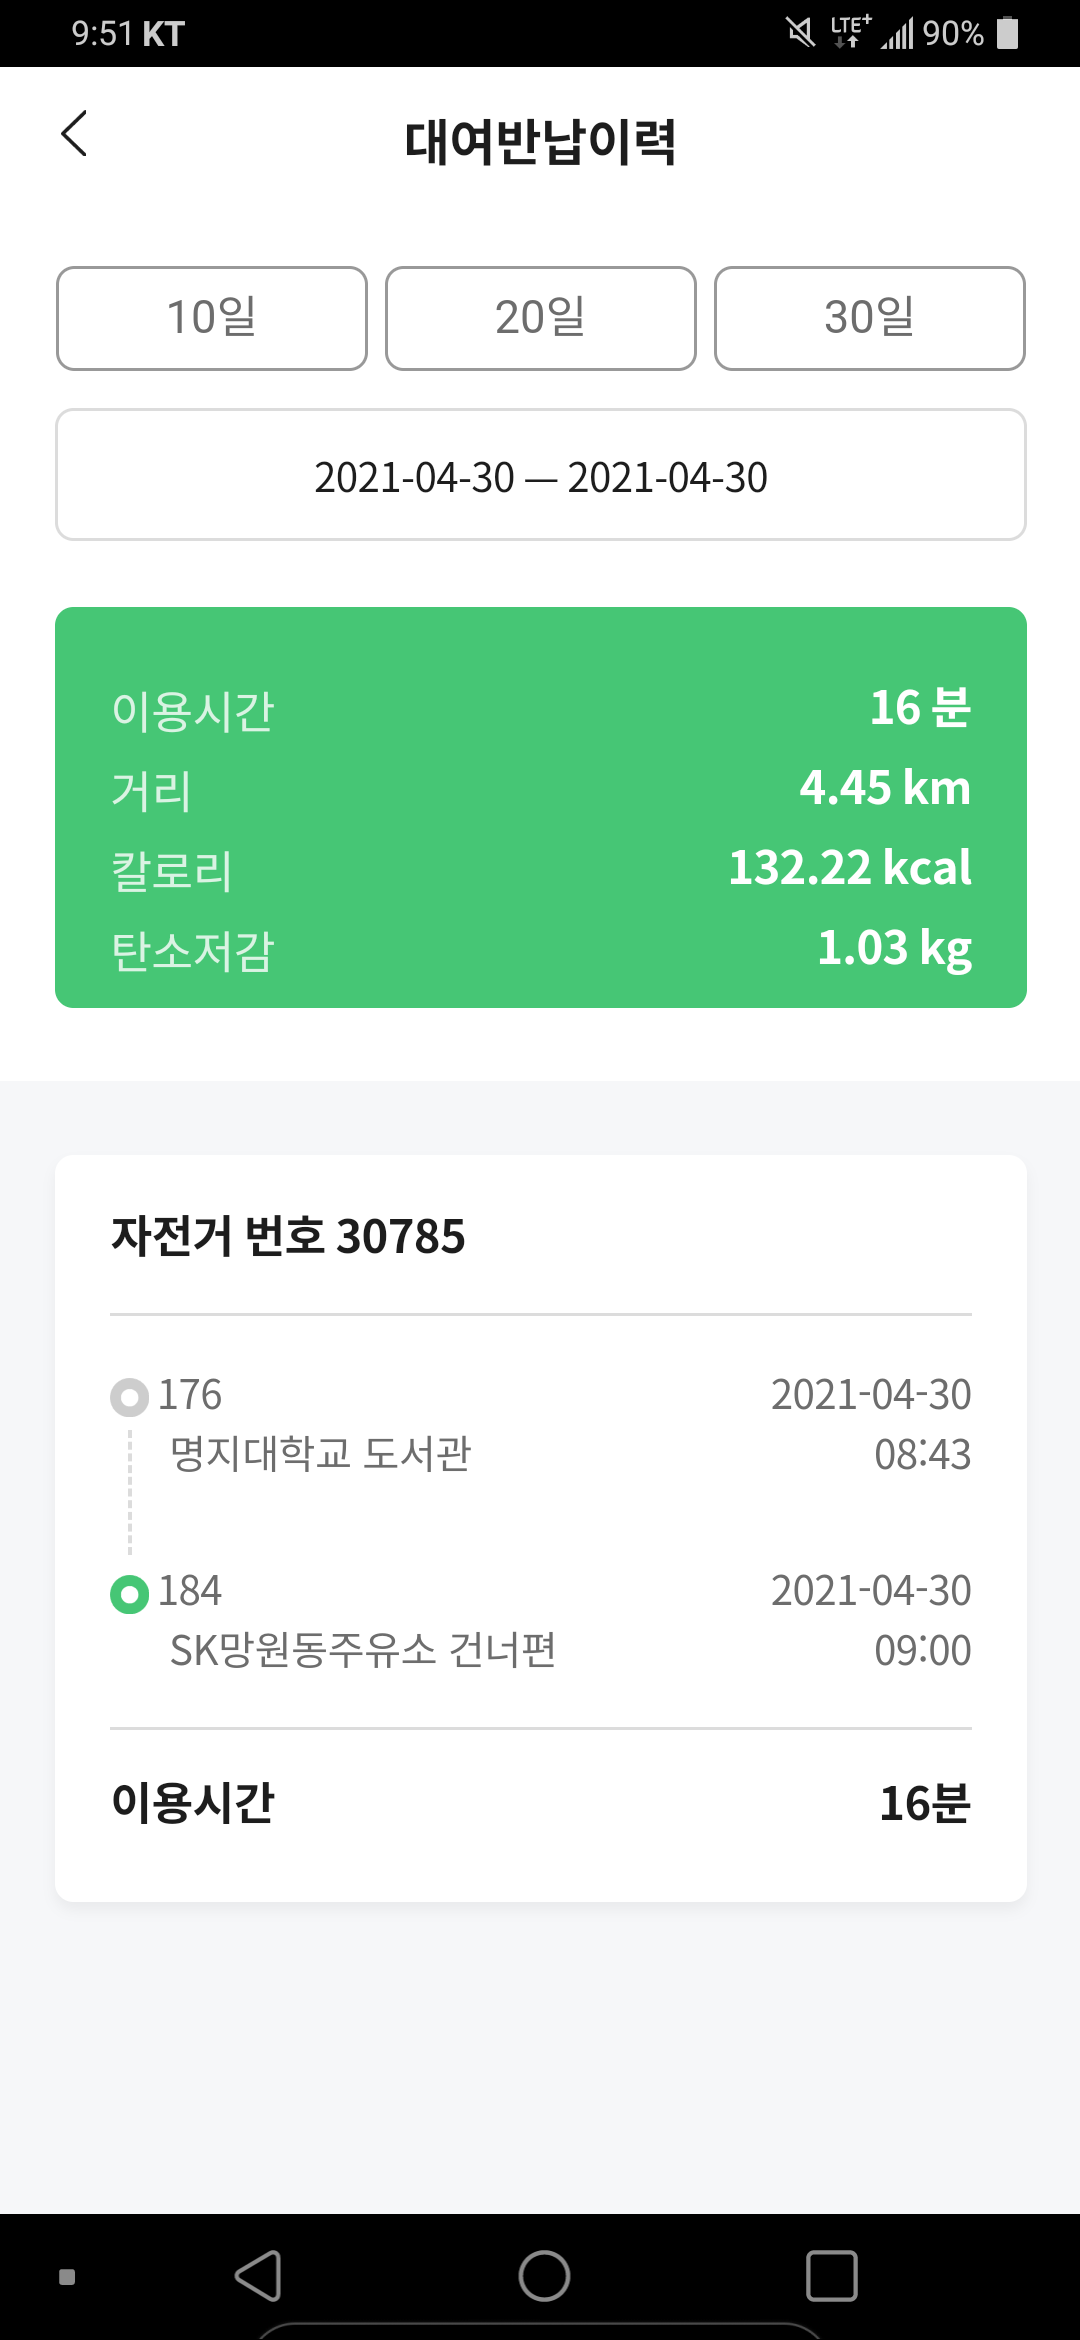
Task: Open the 2021-04-30 date range picker
Action: click(x=541, y=475)
